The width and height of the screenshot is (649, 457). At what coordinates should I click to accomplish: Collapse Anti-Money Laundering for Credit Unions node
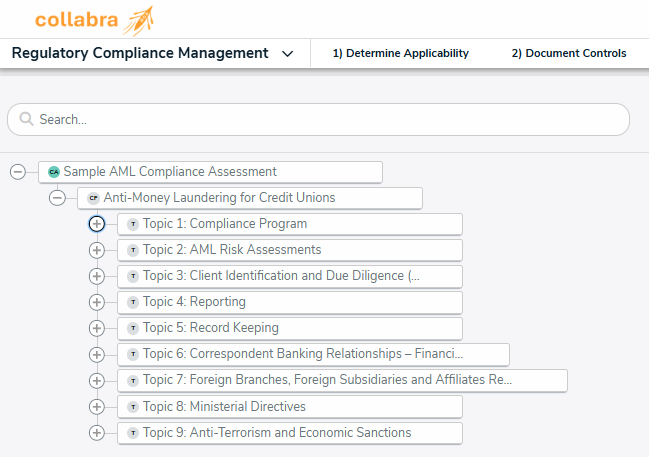click(57, 198)
